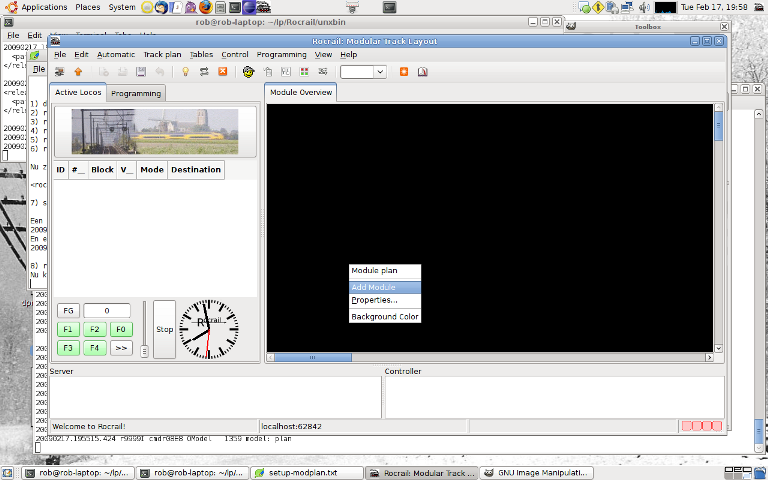The width and height of the screenshot is (768, 480).
Task: Click the orange emergency stop X icon
Action: (x=223, y=72)
